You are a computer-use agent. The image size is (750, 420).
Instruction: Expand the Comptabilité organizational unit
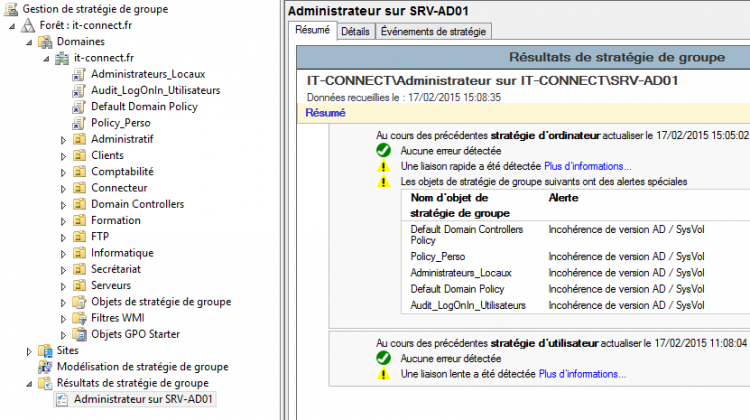[63, 173]
